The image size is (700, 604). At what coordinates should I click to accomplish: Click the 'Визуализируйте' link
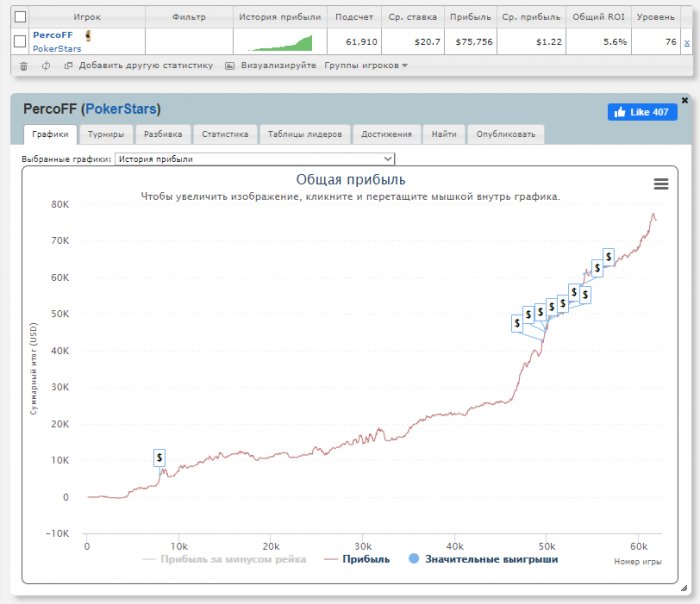277,66
